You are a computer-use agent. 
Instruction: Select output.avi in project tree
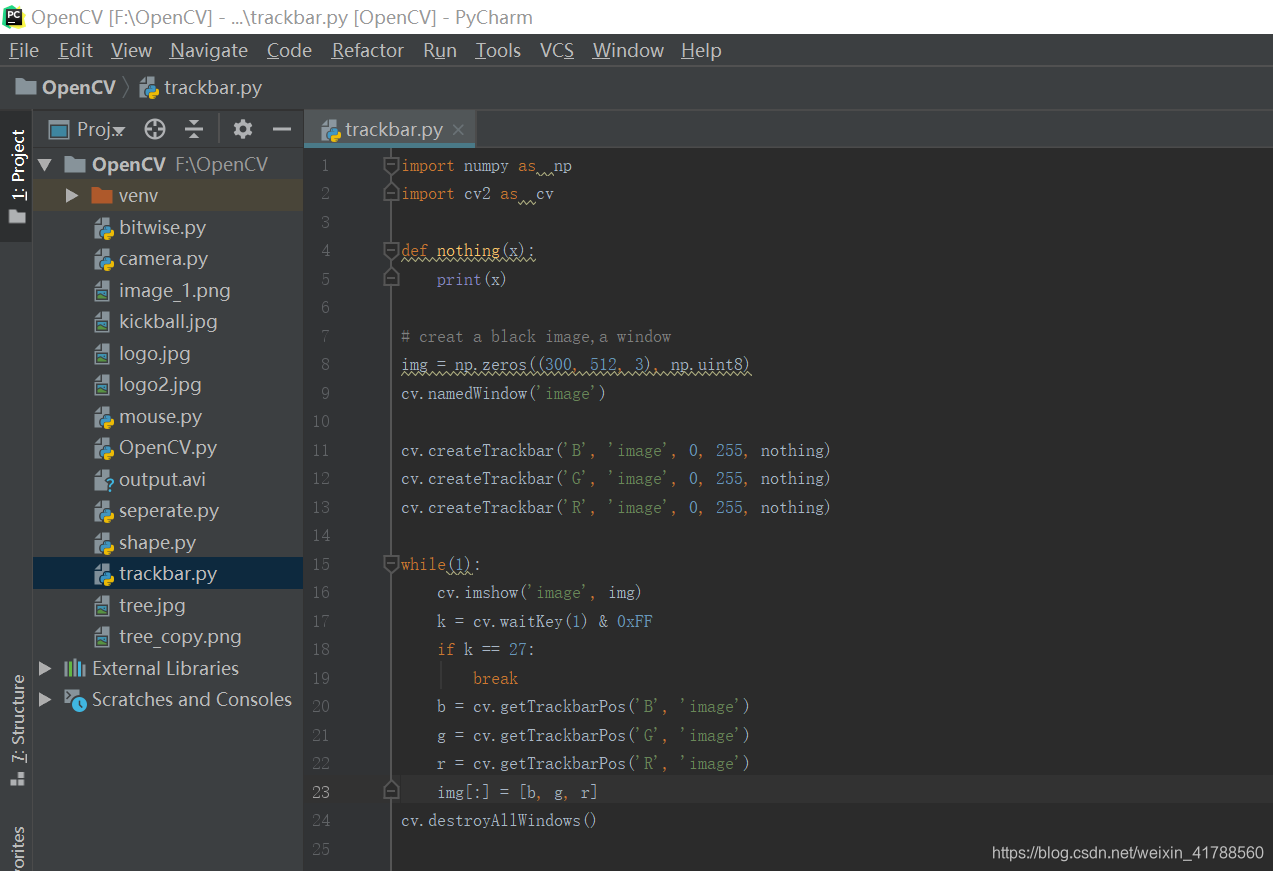pyautogui.click(x=162, y=479)
